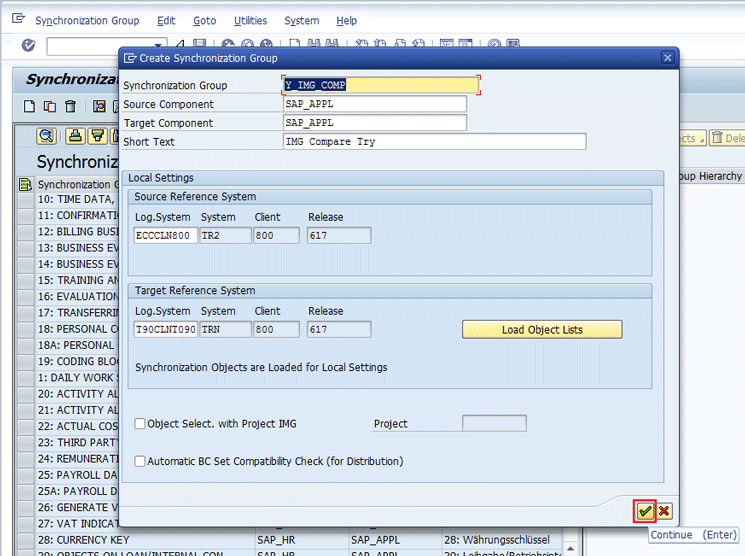
Task: Open the Synchronization Group menu
Action: click(x=87, y=20)
